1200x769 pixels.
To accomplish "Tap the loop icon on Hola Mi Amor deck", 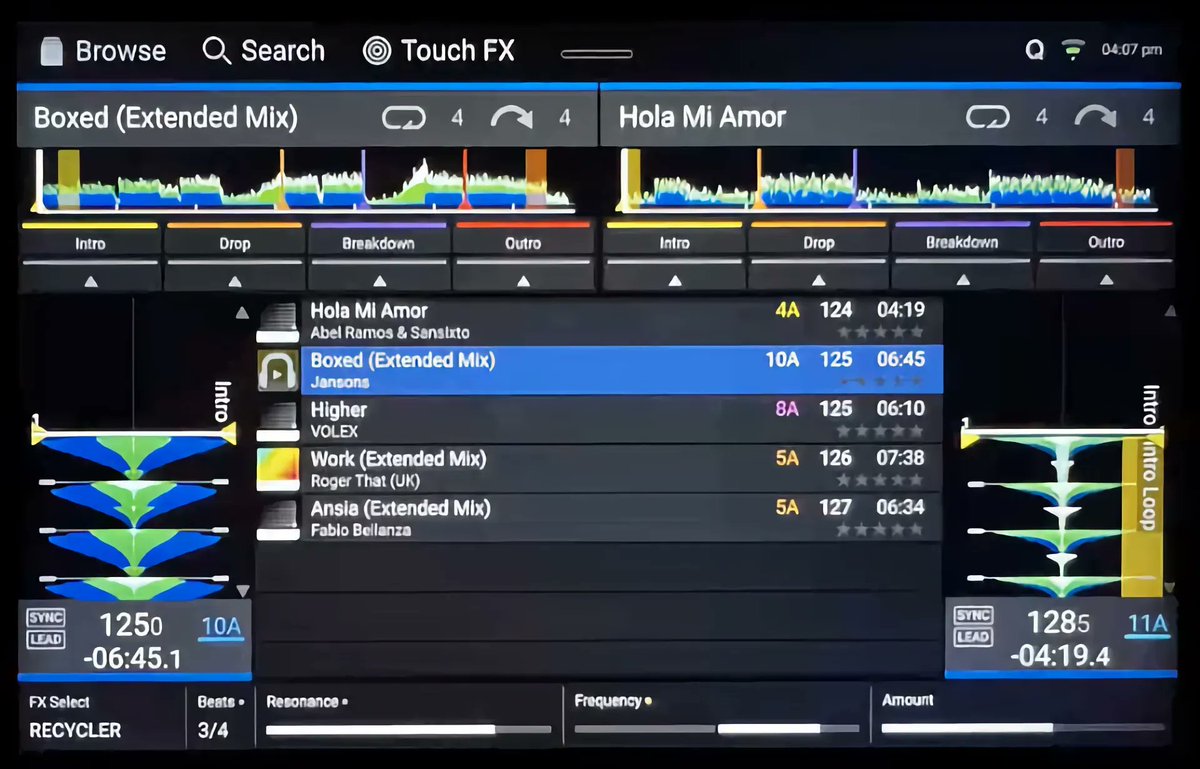I will point(987,118).
